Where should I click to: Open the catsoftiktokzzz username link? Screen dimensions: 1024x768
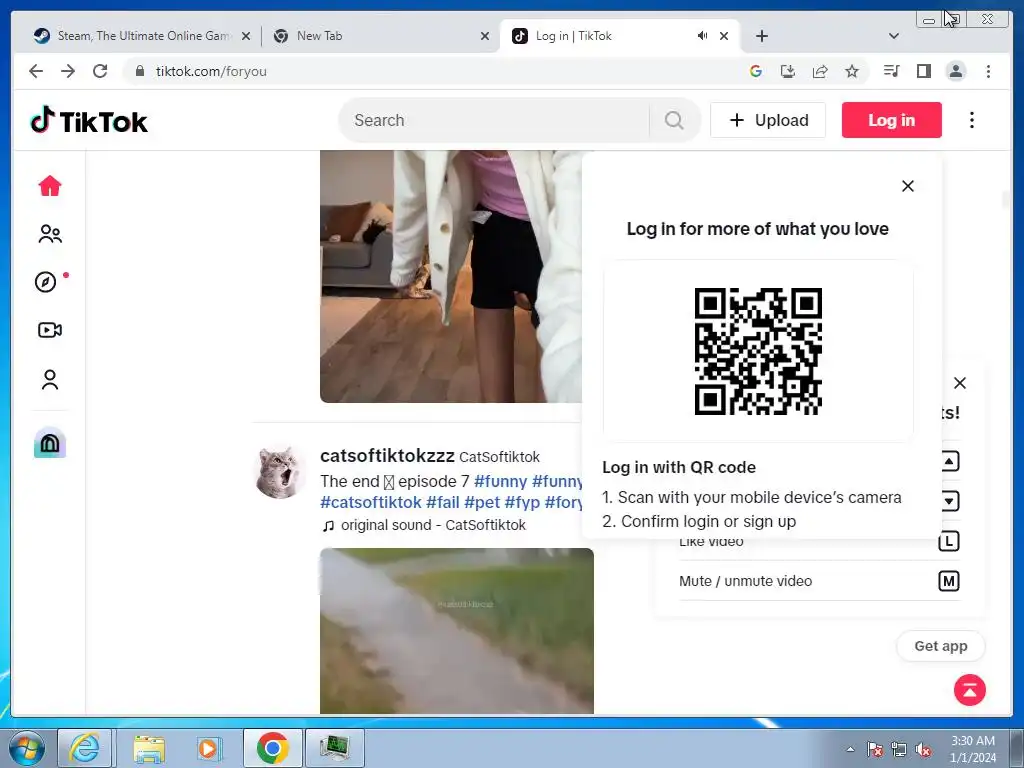(387, 455)
